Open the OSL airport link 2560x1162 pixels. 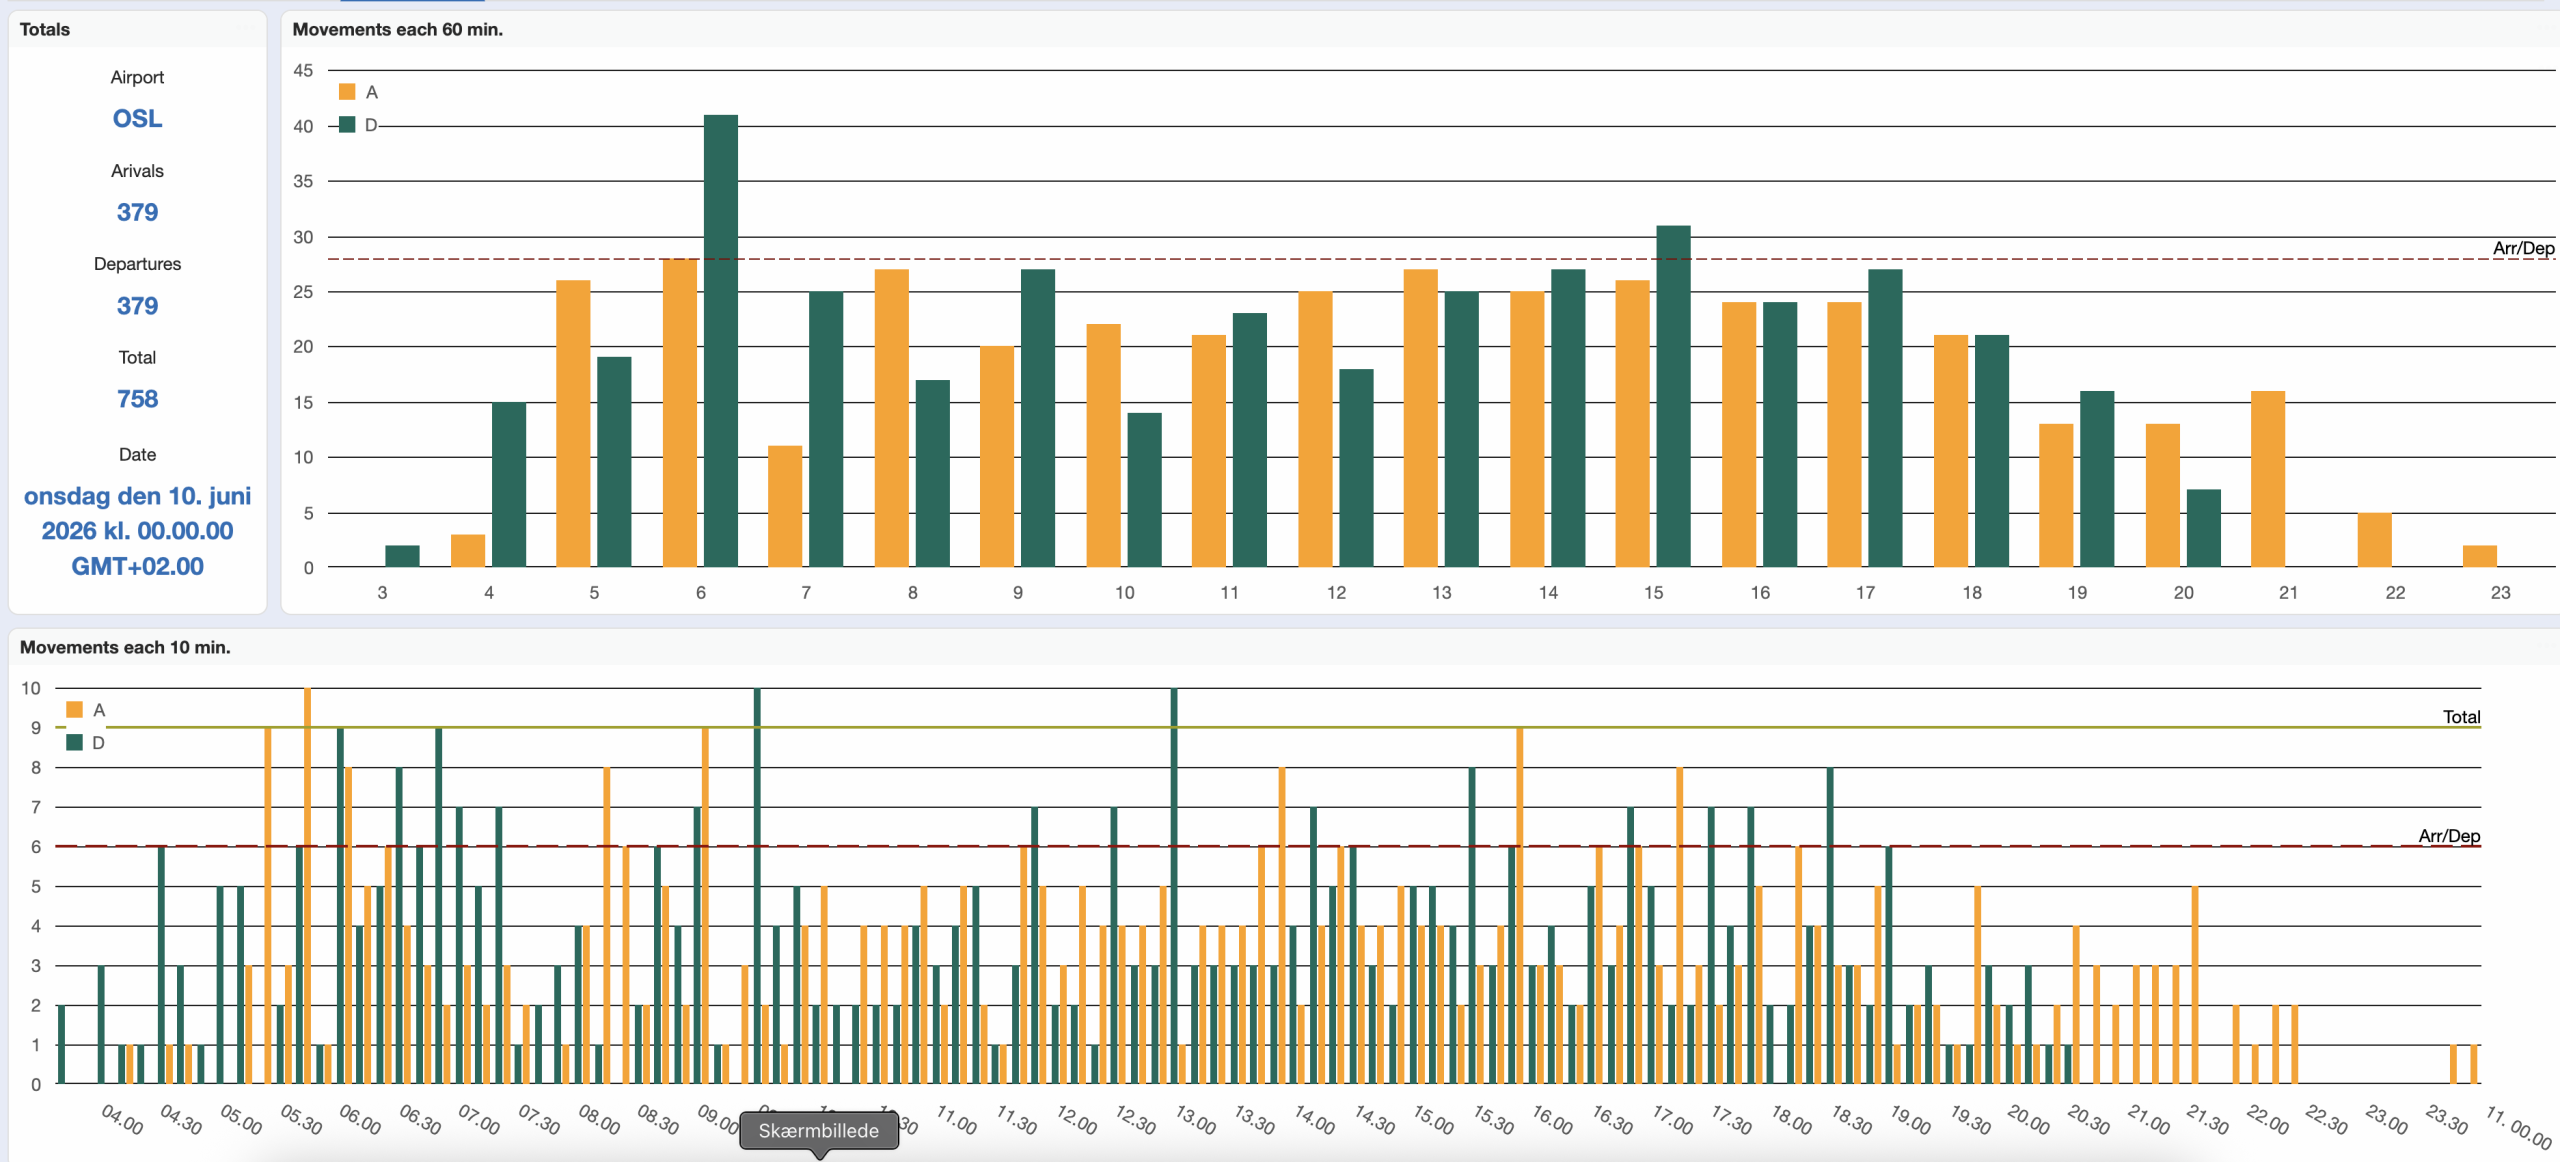tap(137, 119)
